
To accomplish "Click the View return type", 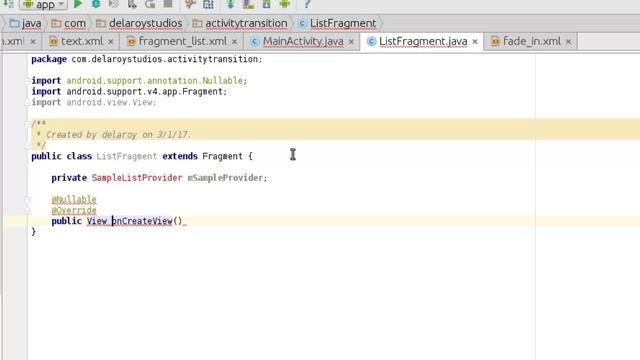I will pyautogui.click(x=97, y=221).
